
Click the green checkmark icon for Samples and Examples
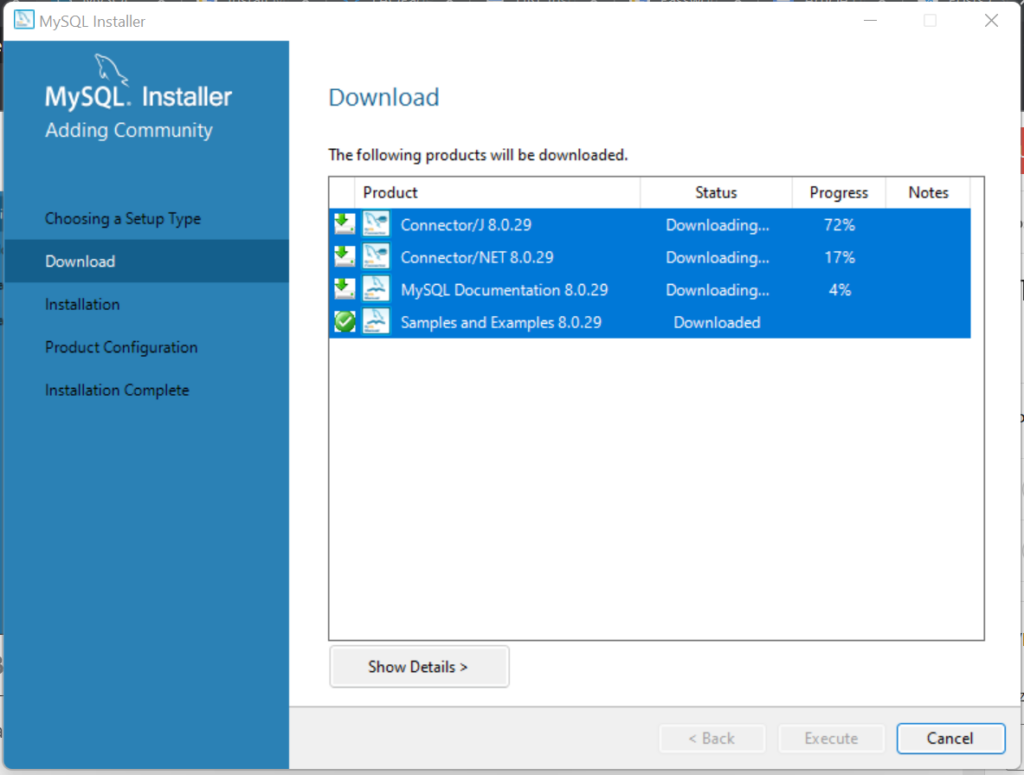coord(344,322)
